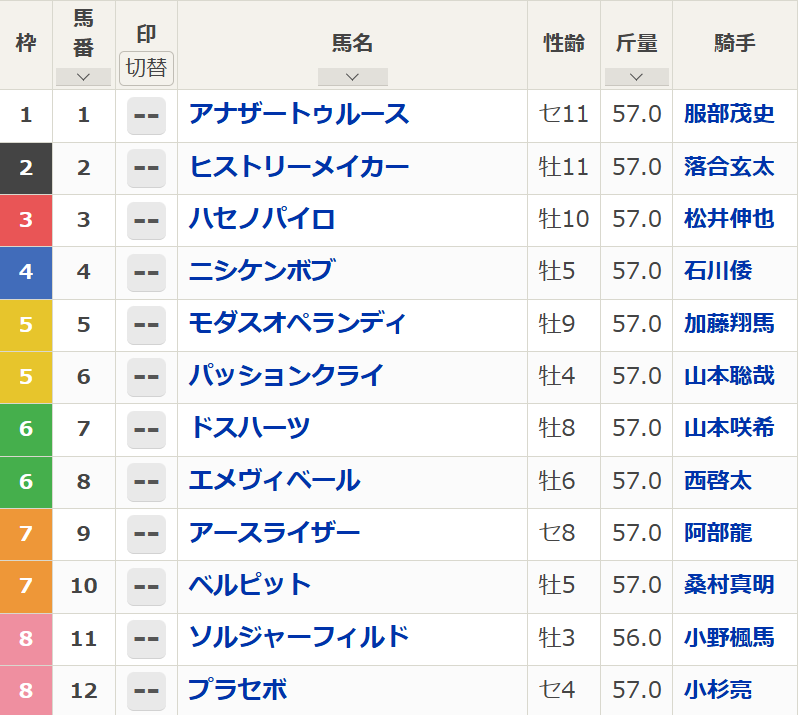Open jockey page for 服部茂史
This screenshot has width=798, height=715.
[729, 114]
